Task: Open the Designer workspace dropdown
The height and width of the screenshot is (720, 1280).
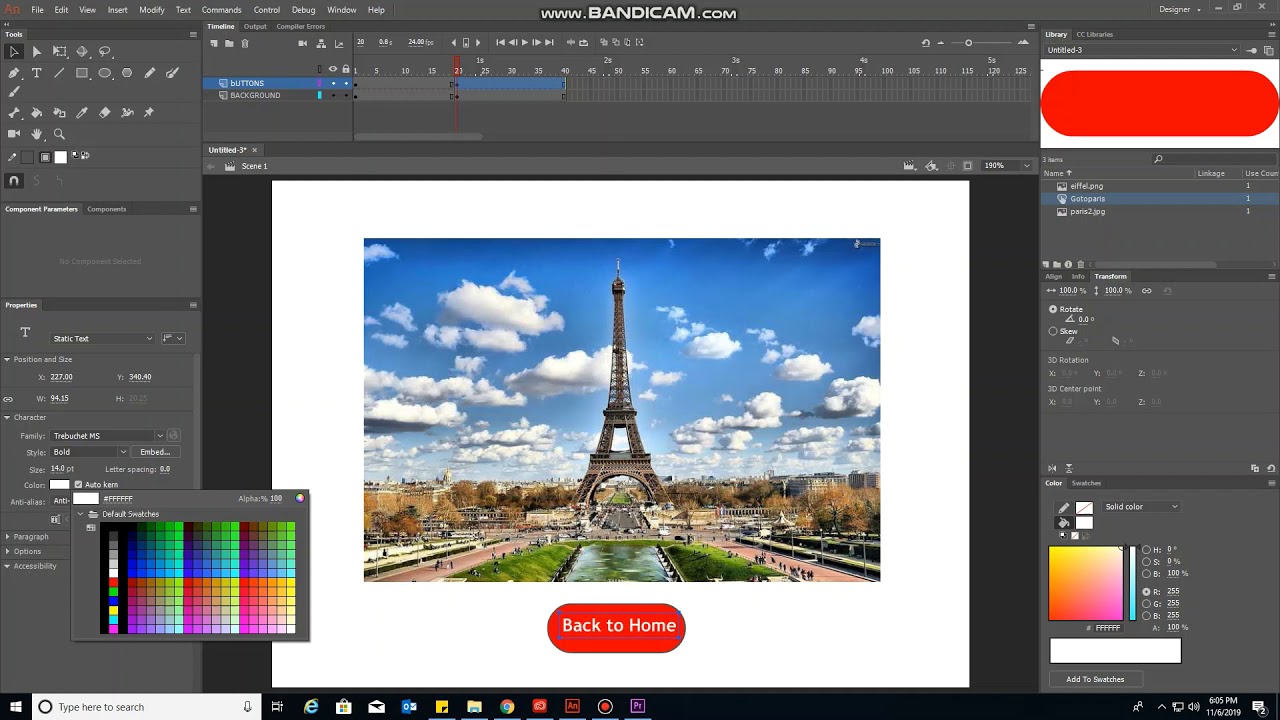Action: 1180,9
